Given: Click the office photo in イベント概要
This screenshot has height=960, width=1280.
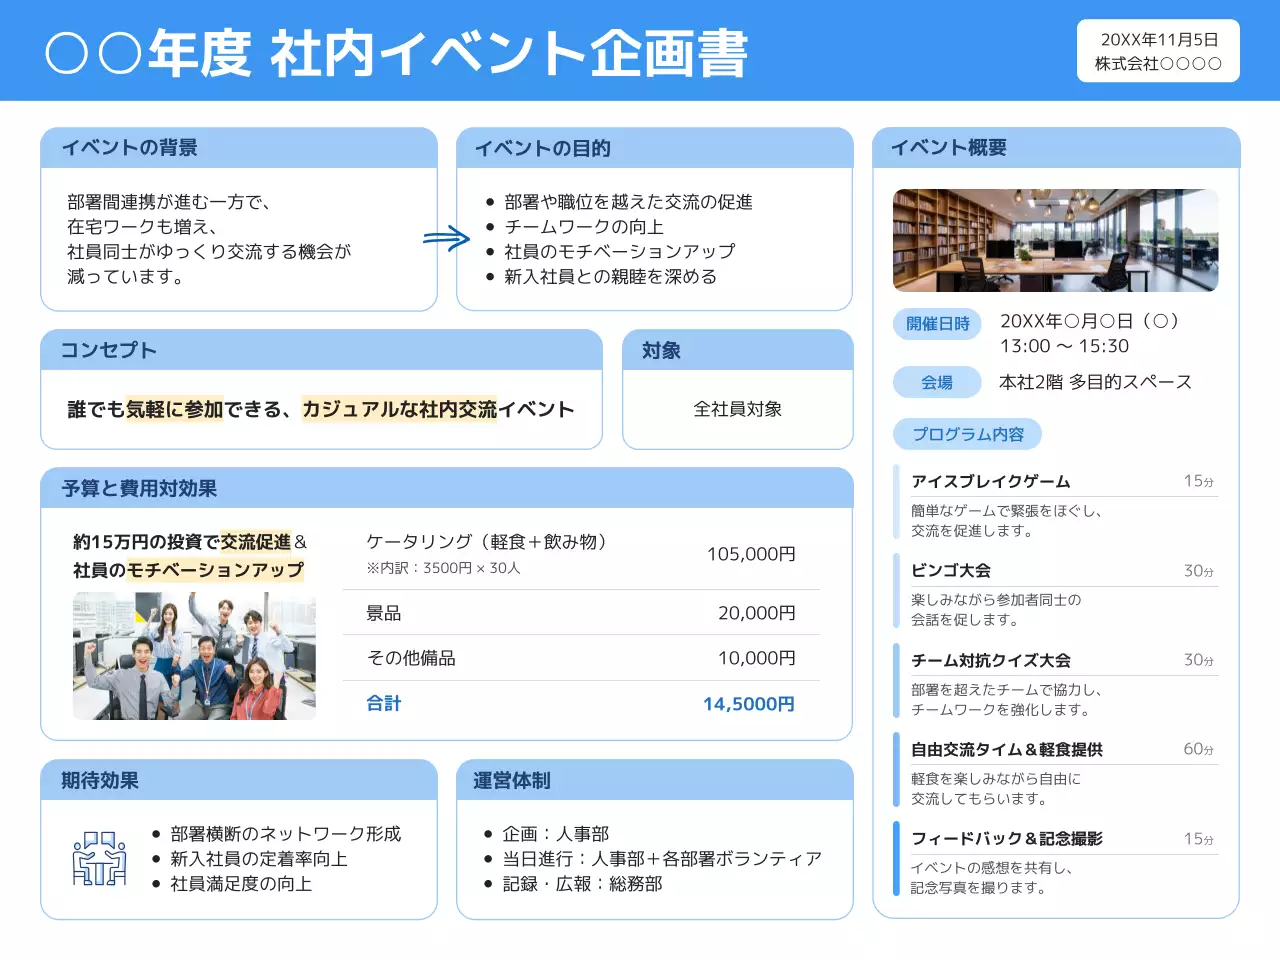Looking at the screenshot, I should (x=1055, y=241).
